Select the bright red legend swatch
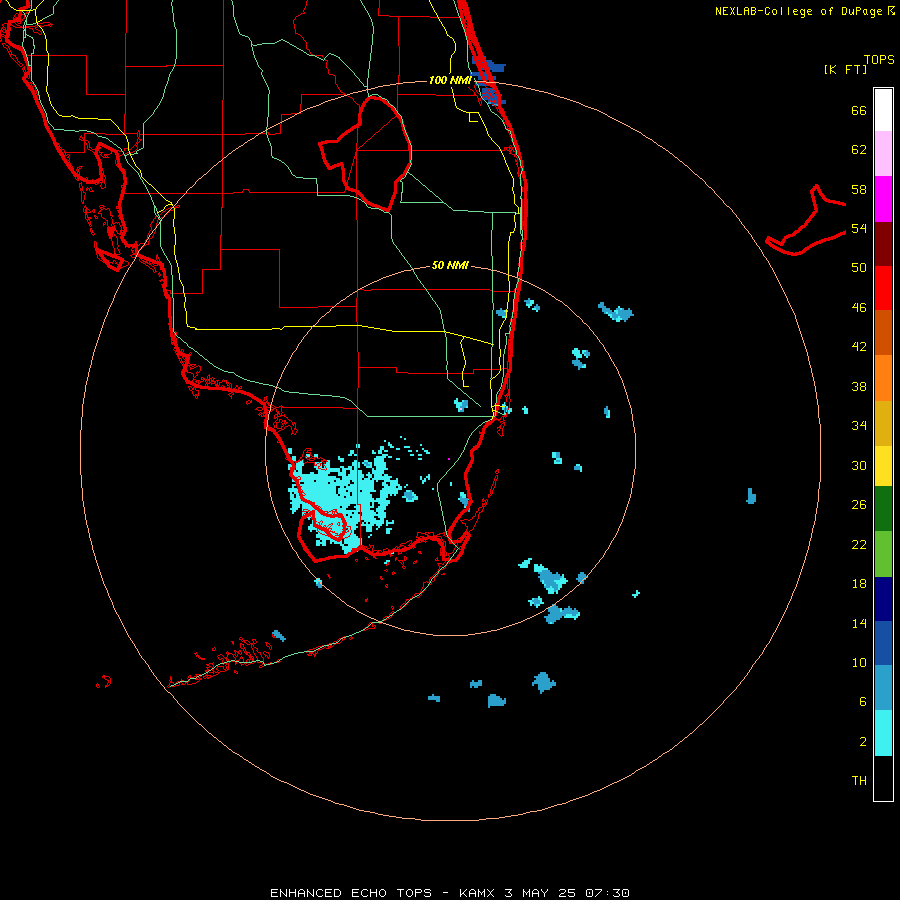900x900 pixels. [x=883, y=288]
